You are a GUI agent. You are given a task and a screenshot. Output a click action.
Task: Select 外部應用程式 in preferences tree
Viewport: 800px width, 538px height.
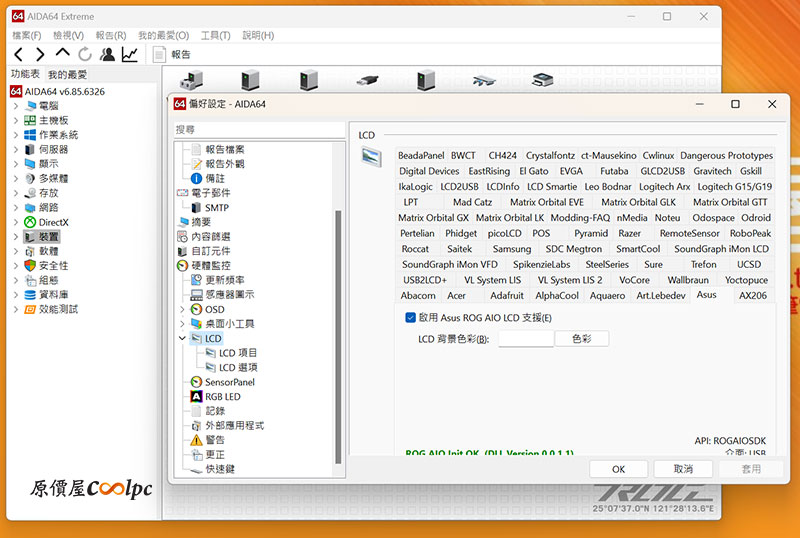(x=235, y=425)
